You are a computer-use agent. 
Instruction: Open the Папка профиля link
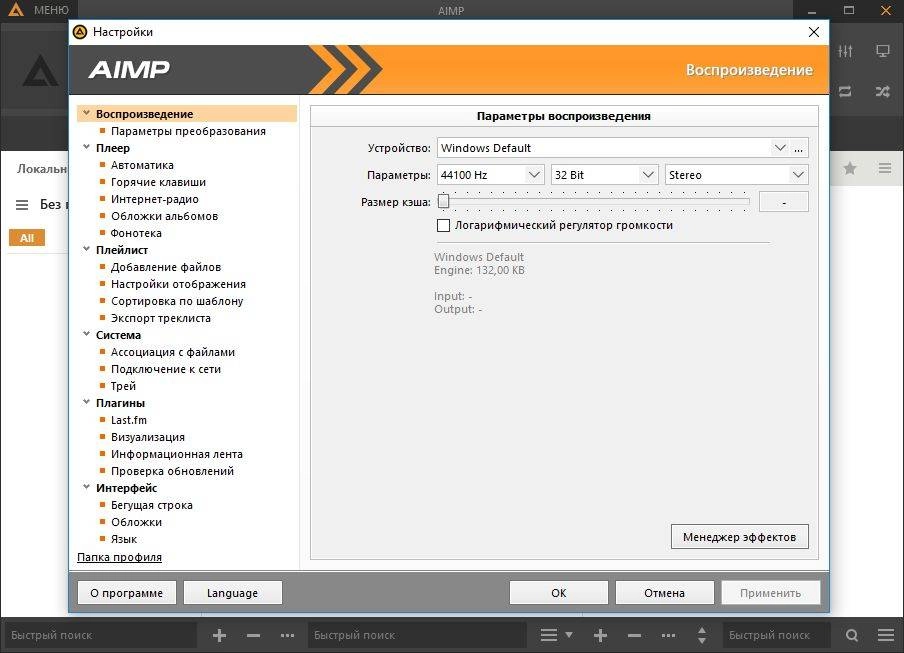[119, 557]
